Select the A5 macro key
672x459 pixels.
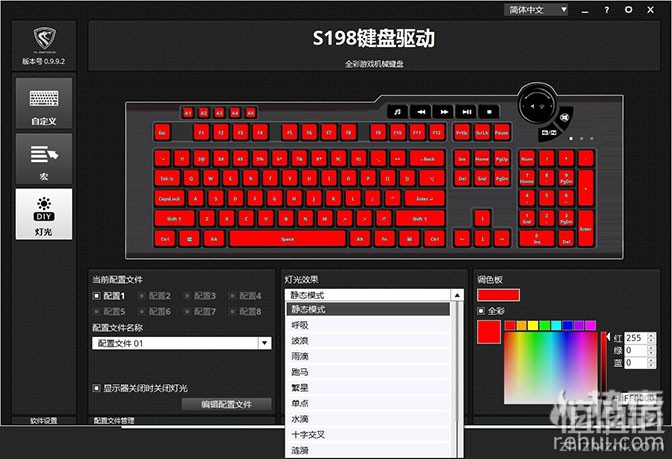click(x=250, y=113)
